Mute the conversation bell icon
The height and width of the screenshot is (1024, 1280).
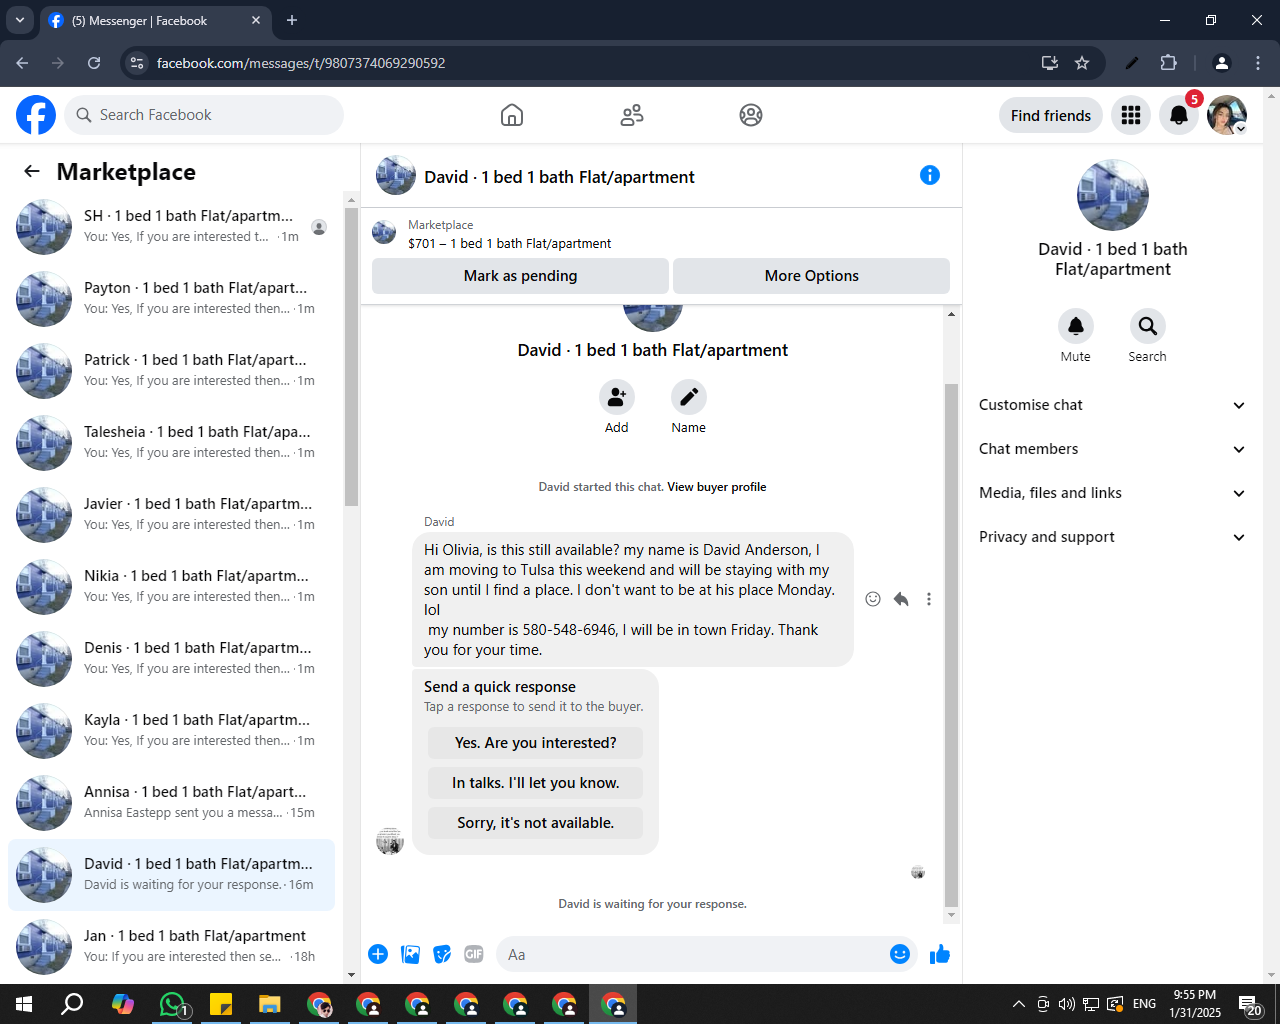(x=1076, y=326)
